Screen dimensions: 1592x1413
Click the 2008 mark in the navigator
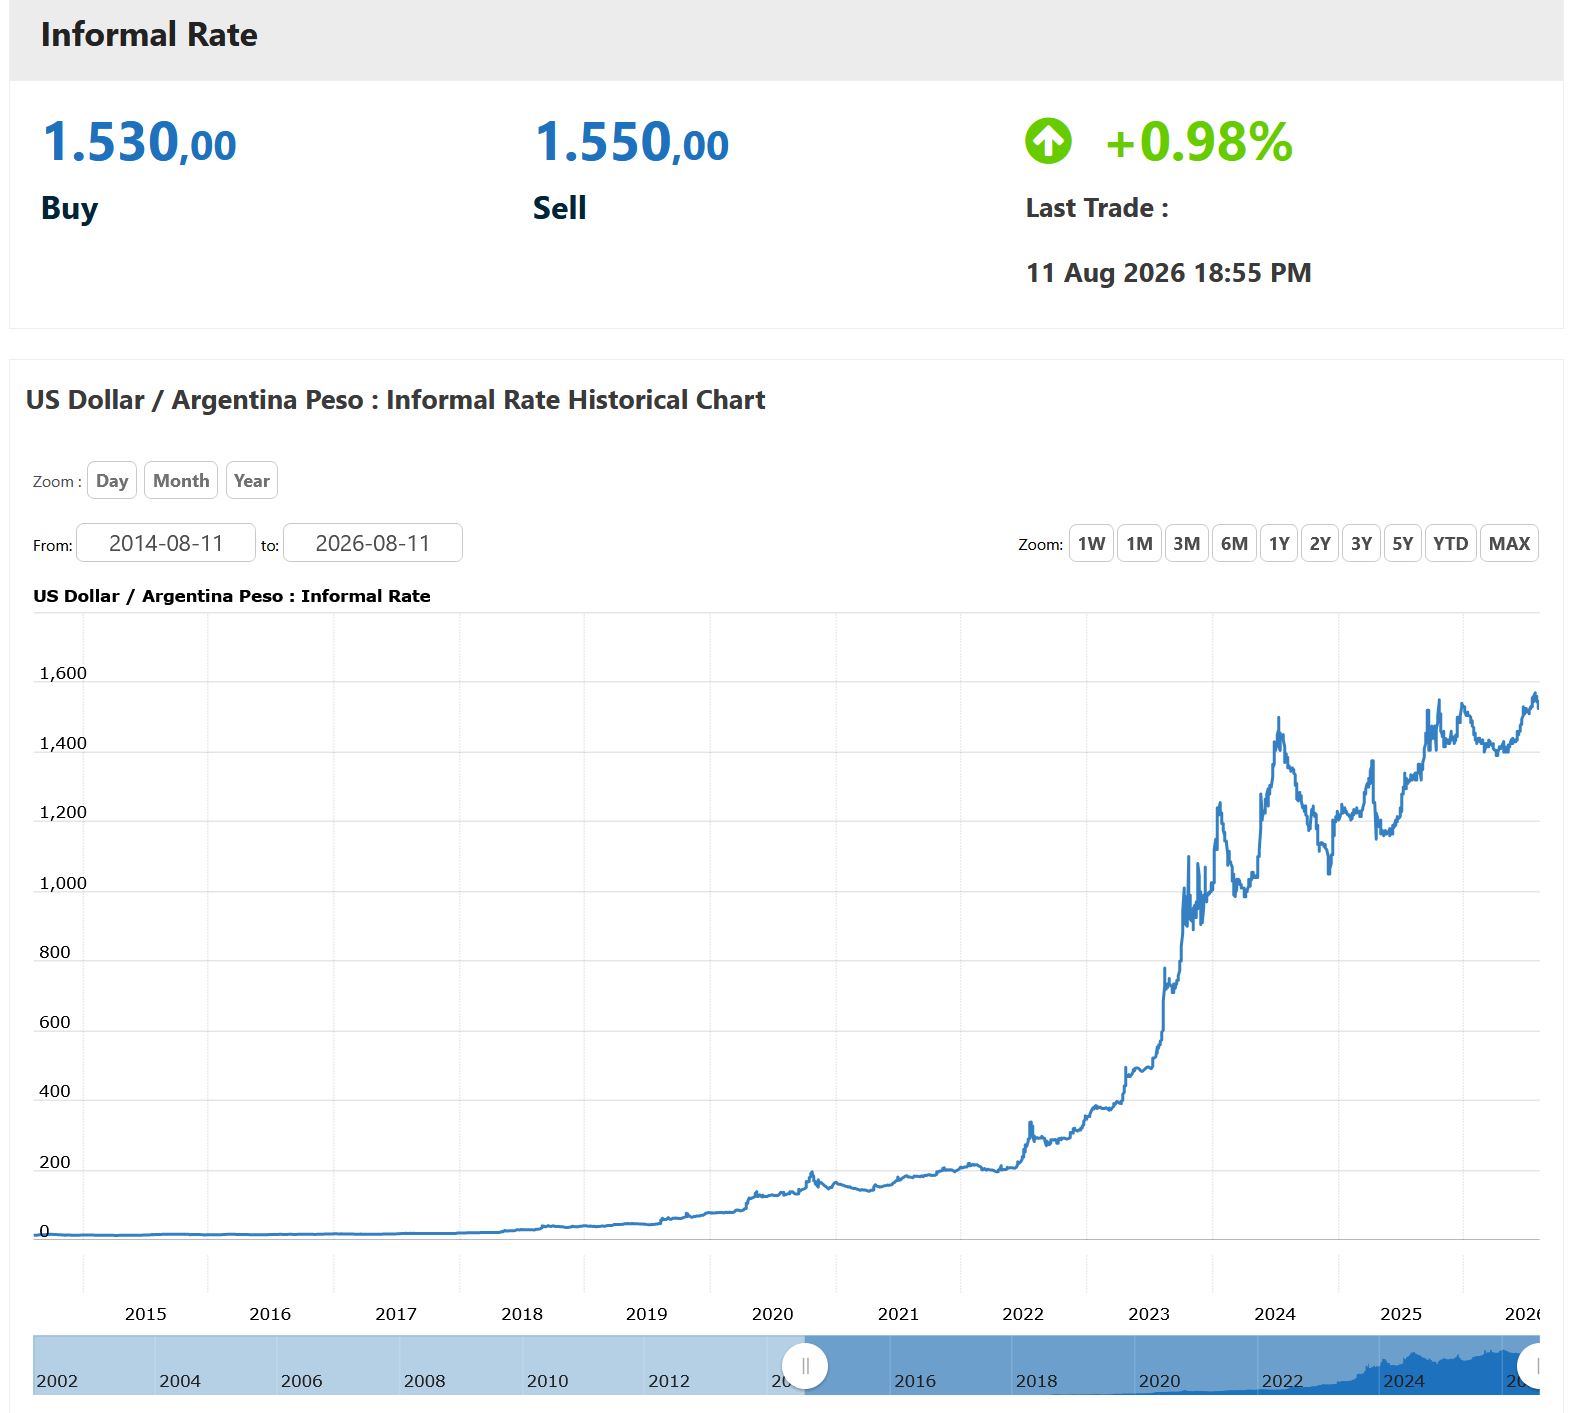[x=424, y=1381]
